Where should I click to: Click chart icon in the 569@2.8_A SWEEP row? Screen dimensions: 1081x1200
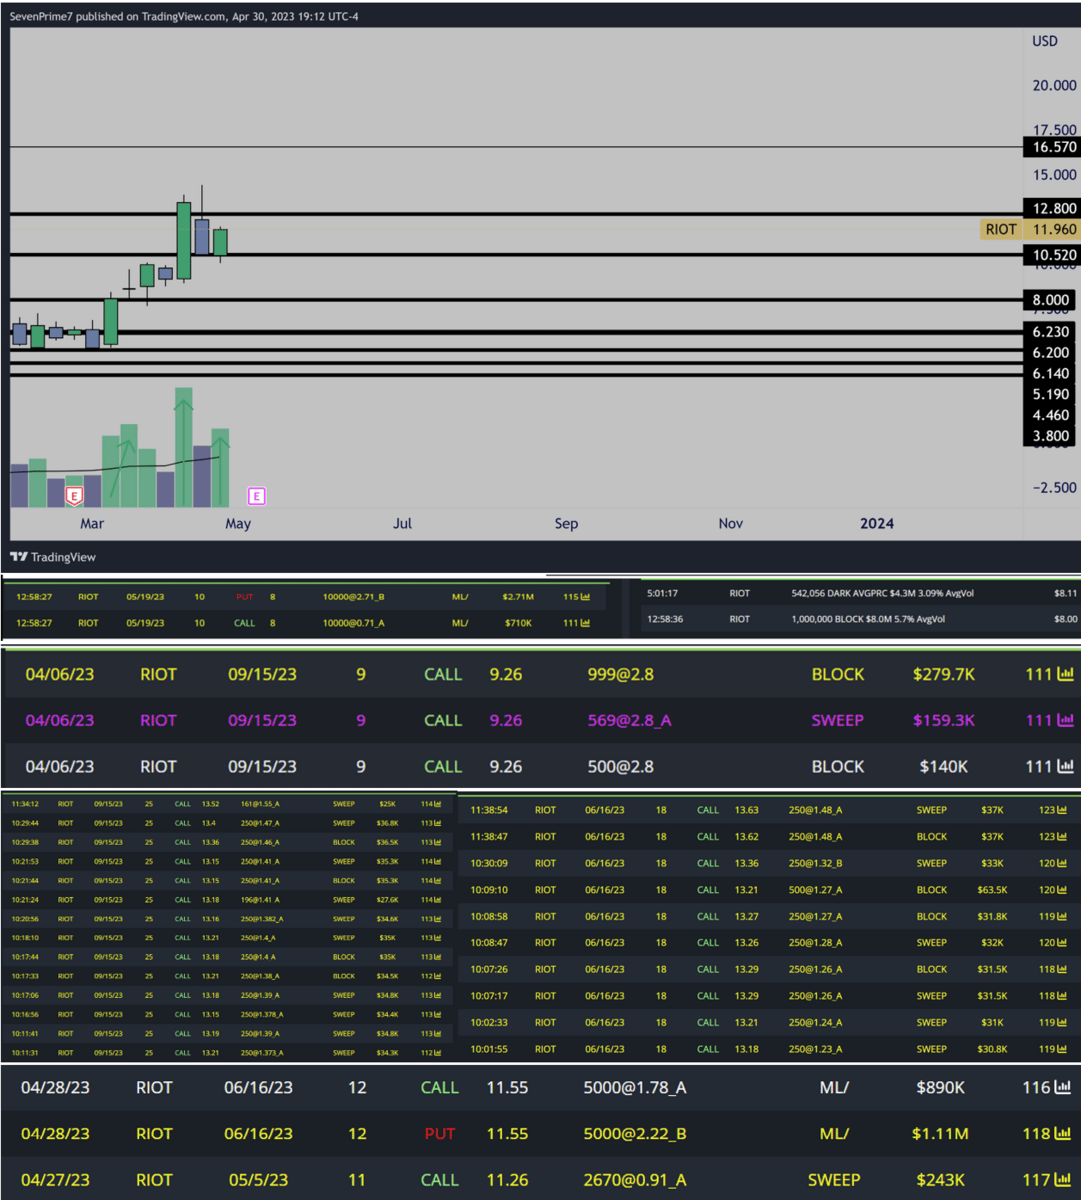click(1065, 720)
